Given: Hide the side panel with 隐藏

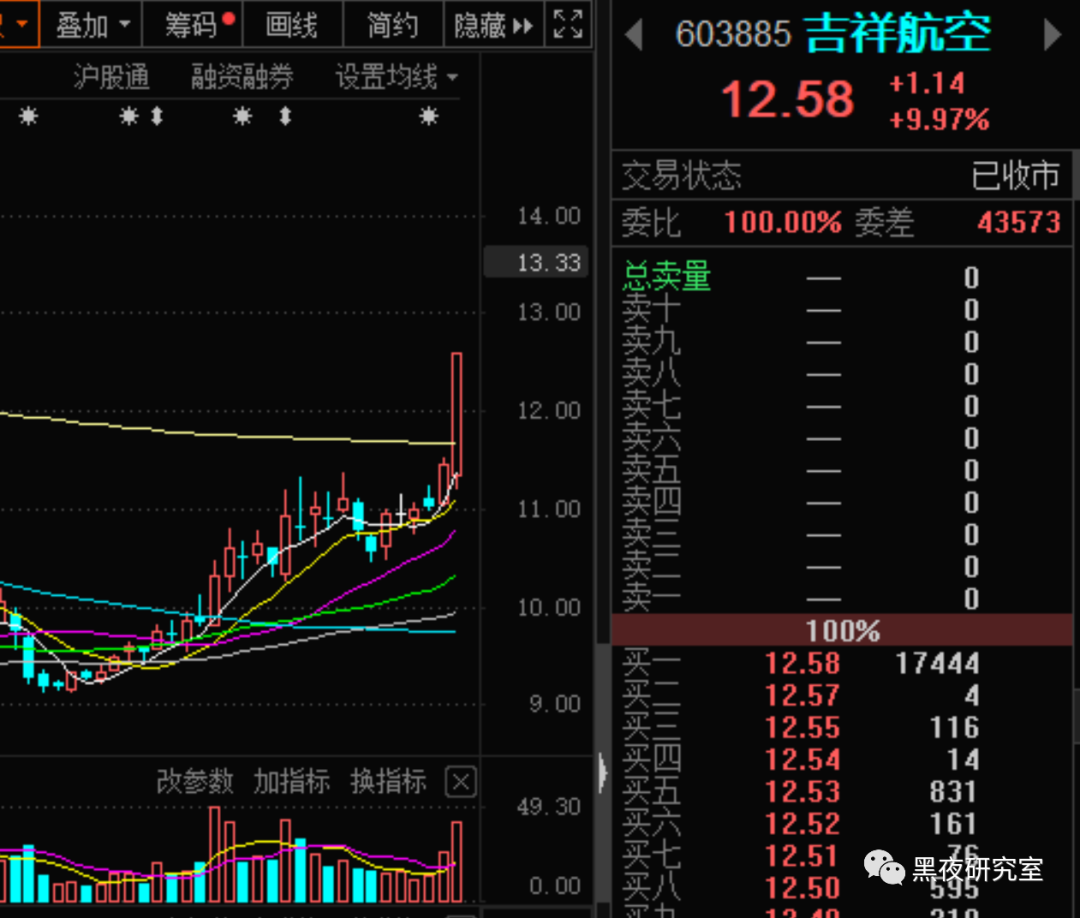Looking at the screenshot, I should tap(494, 25).
